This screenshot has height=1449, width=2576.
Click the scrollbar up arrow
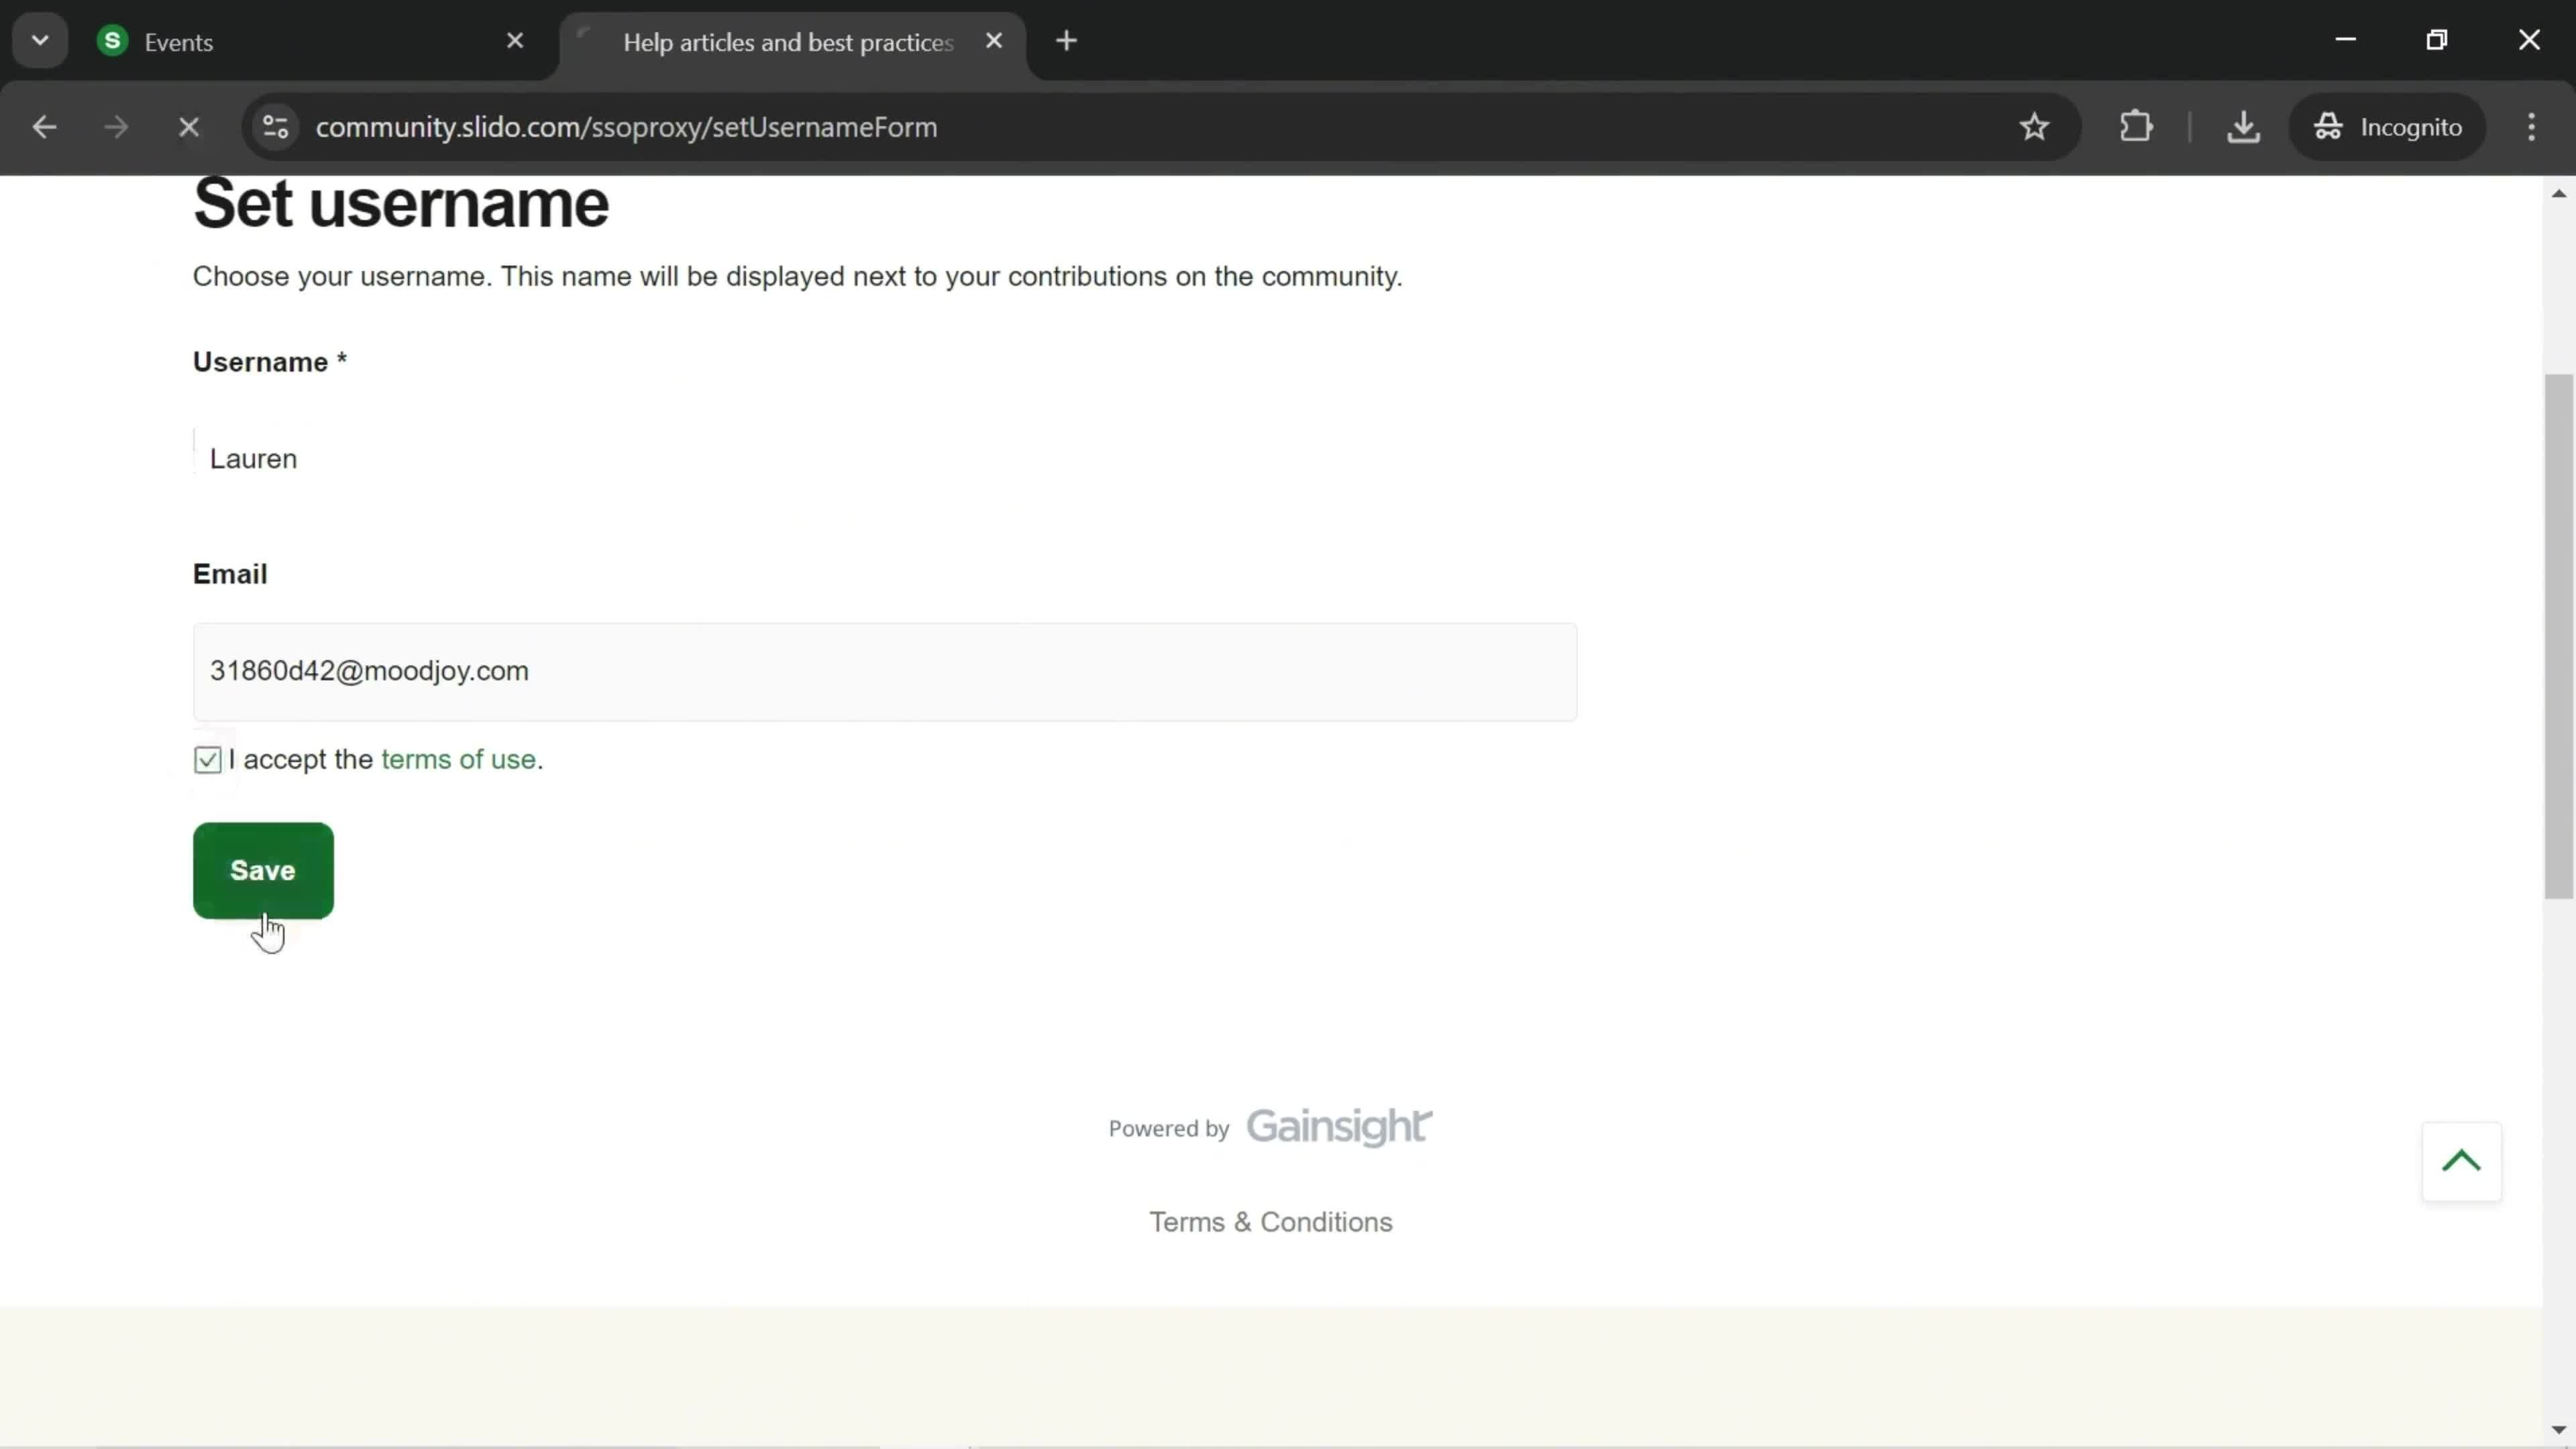pyautogui.click(x=2558, y=193)
